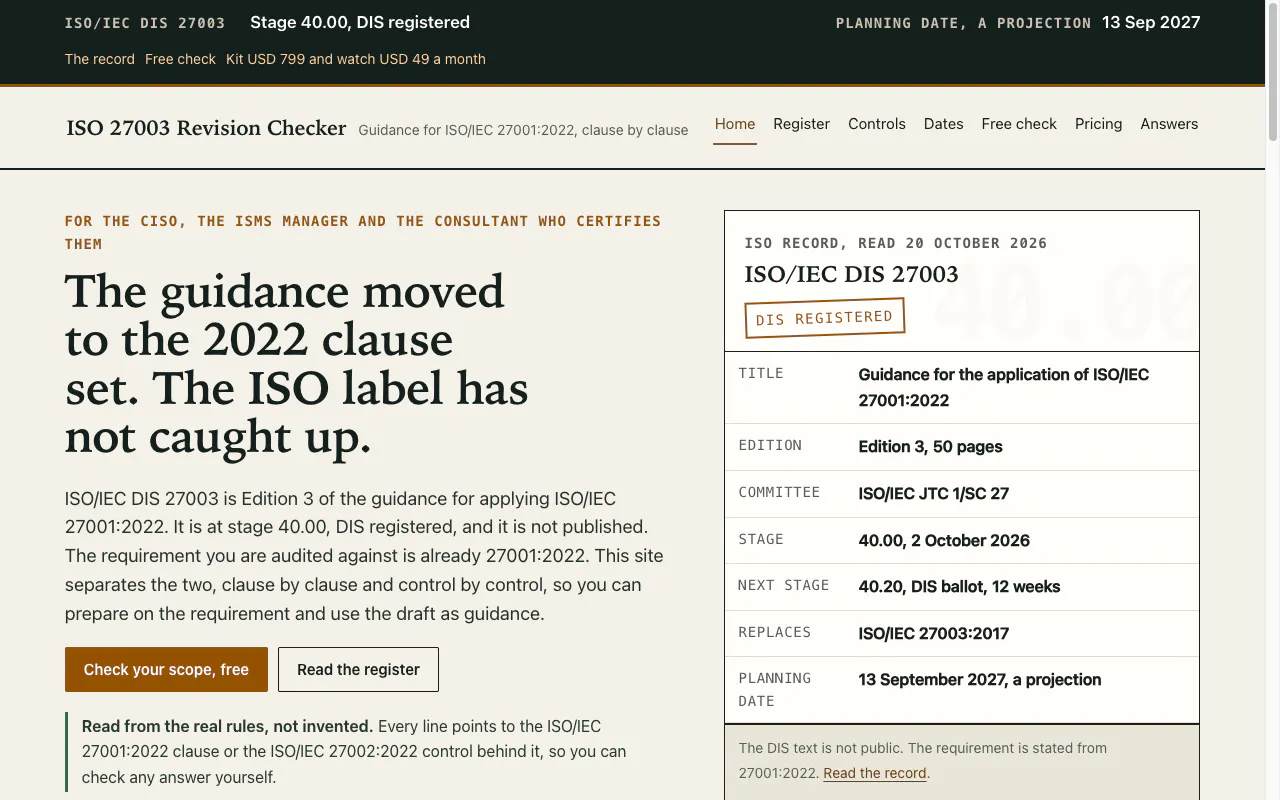Viewport: 1280px width, 800px height.
Task: Click the 'ISO/IEC 27003:2017' replaces value
Action: tap(933, 633)
